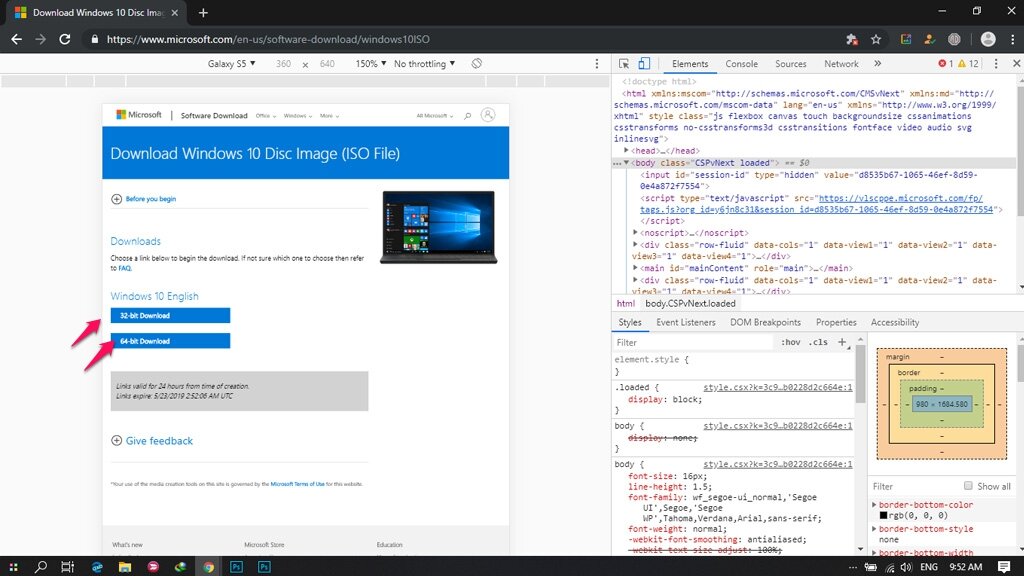Click the computed Filter input

click(914, 486)
